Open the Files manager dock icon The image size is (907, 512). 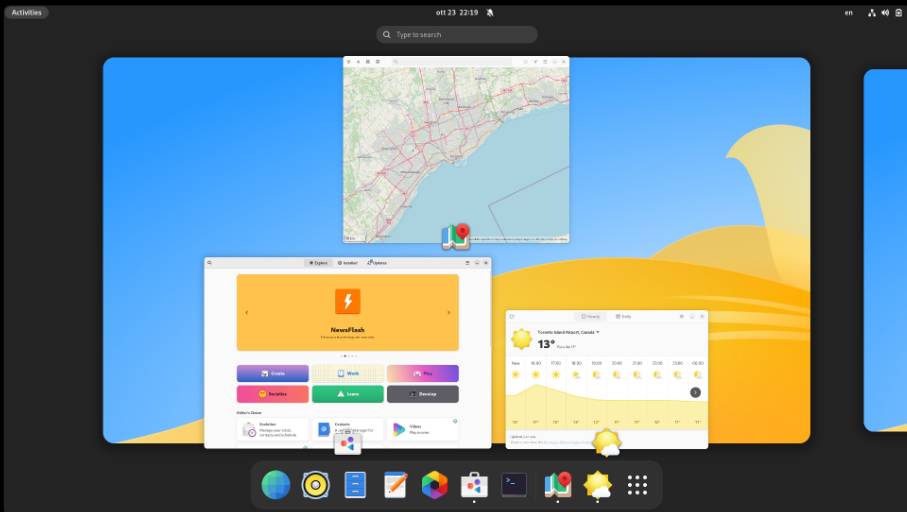click(x=355, y=485)
